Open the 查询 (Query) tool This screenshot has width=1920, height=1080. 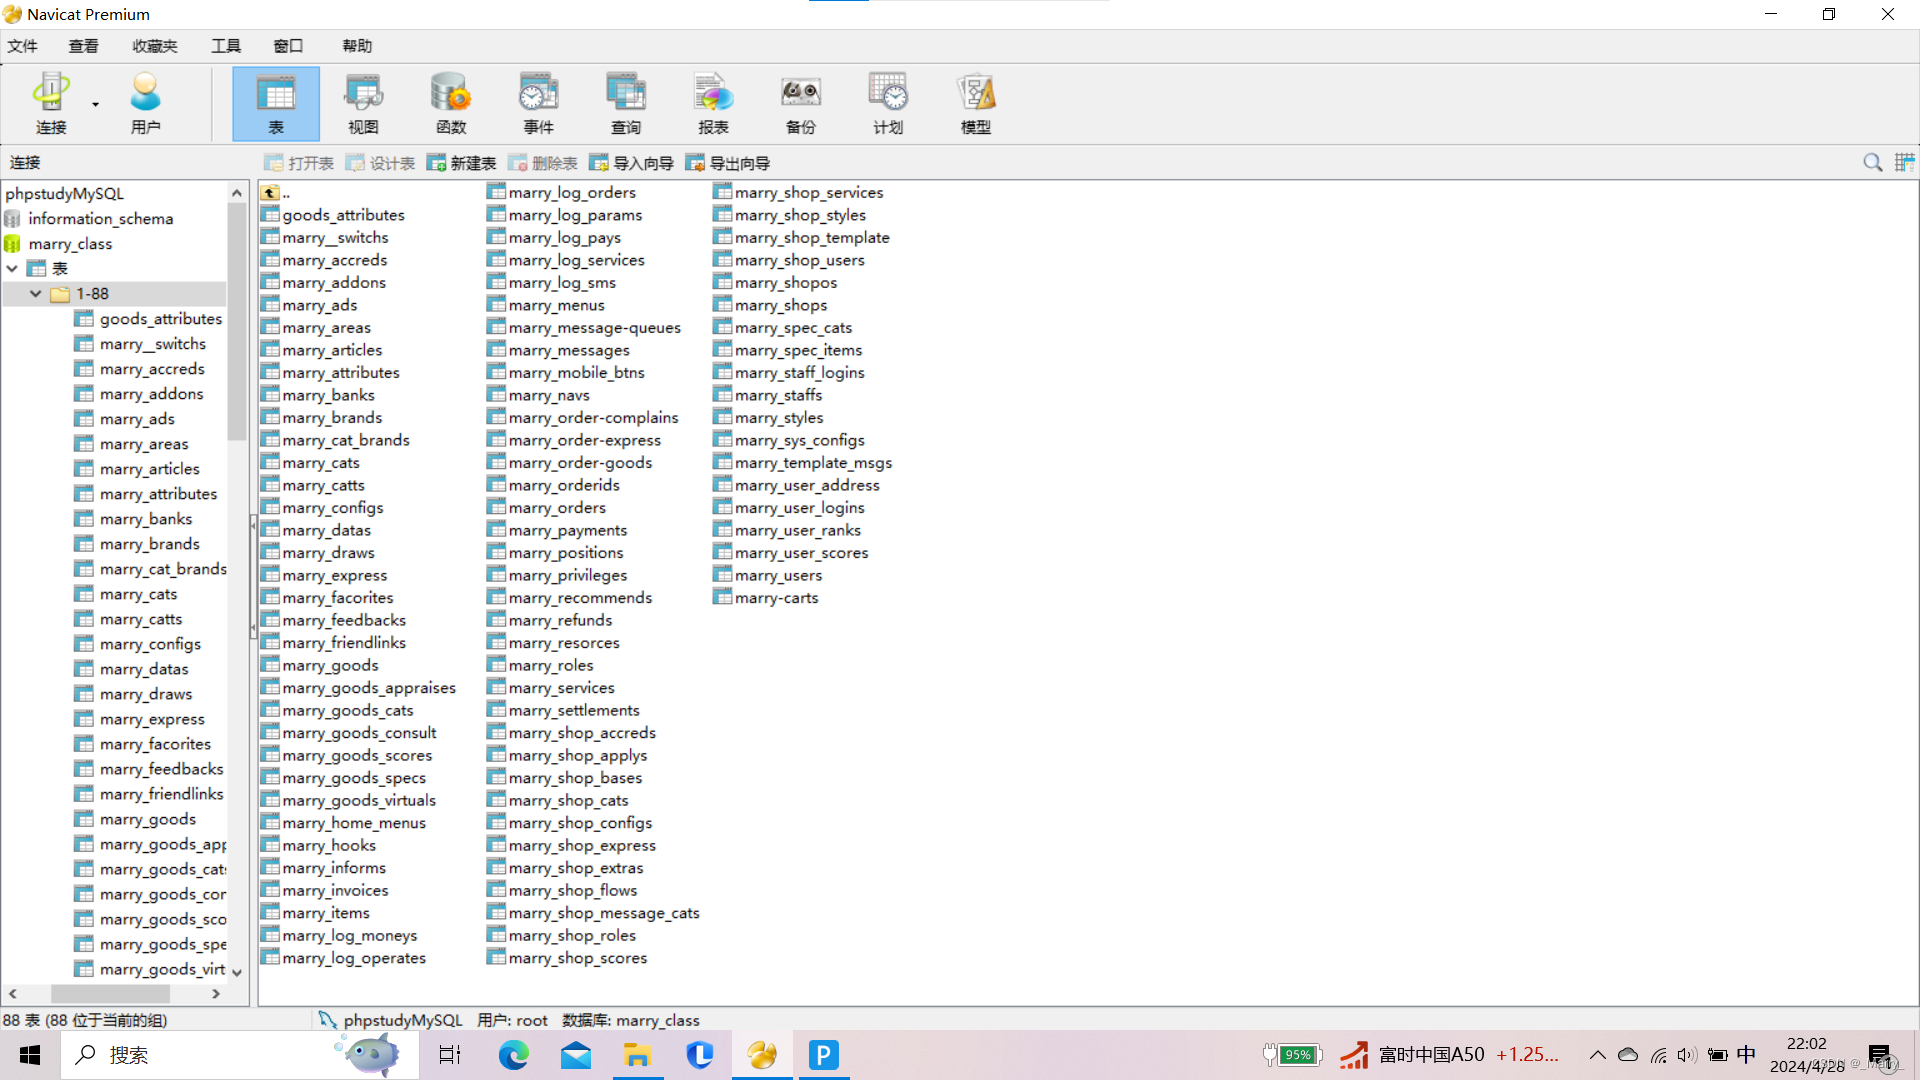tap(626, 103)
